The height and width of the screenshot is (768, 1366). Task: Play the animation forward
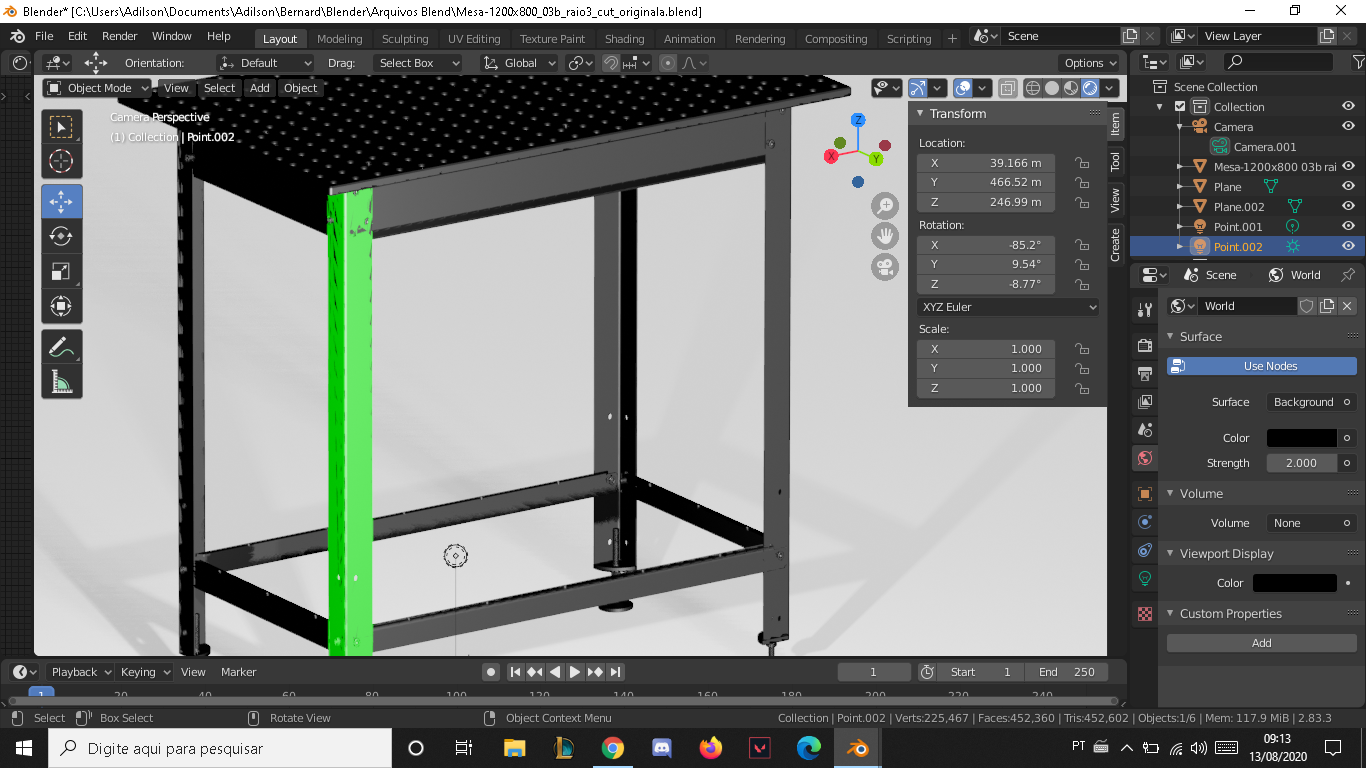575,672
